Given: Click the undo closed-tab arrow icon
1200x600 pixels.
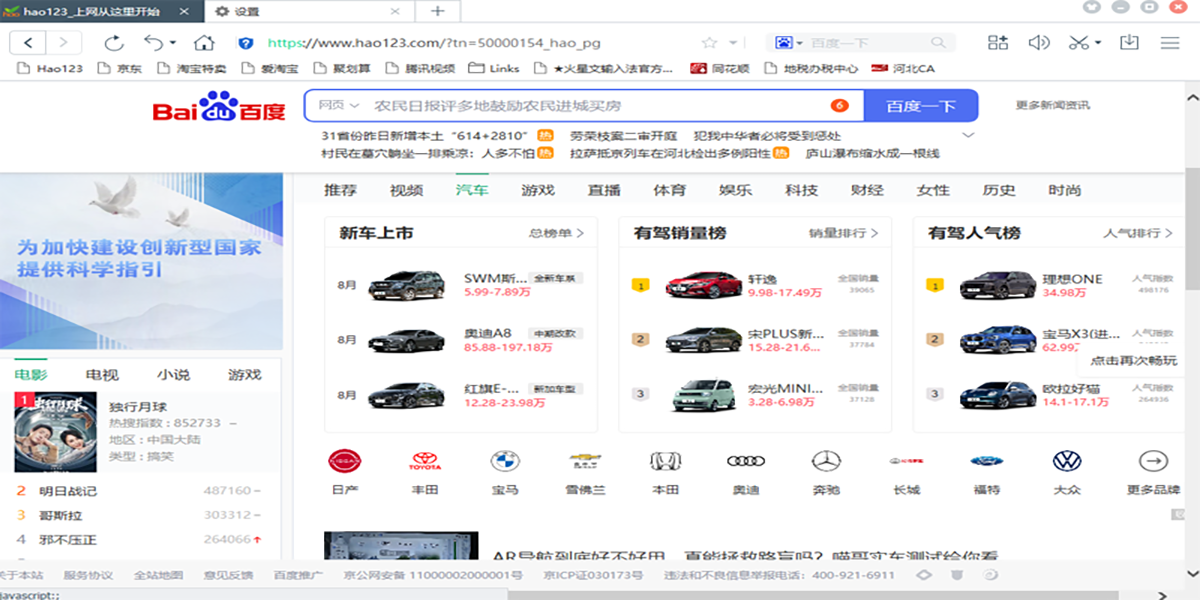Looking at the screenshot, I should click(153, 43).
